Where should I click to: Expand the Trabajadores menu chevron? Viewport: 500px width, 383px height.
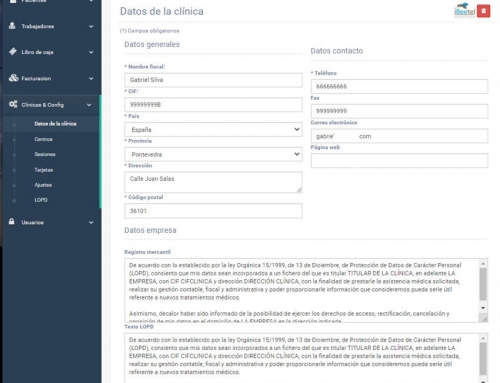point(91,26)
